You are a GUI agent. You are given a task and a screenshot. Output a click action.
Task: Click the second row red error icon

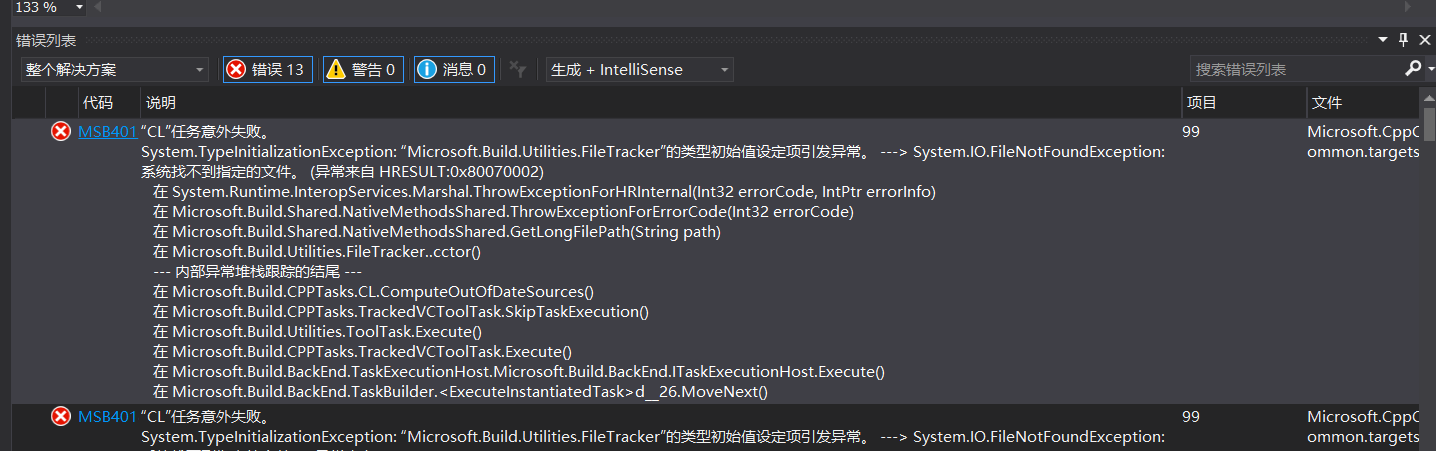[x=61, y=416]
